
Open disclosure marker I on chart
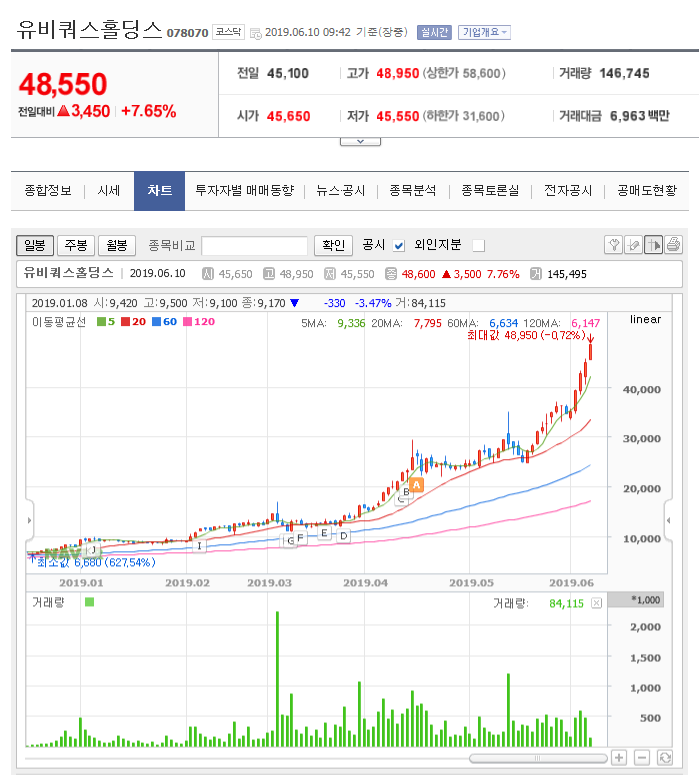(x=199, y=546)
